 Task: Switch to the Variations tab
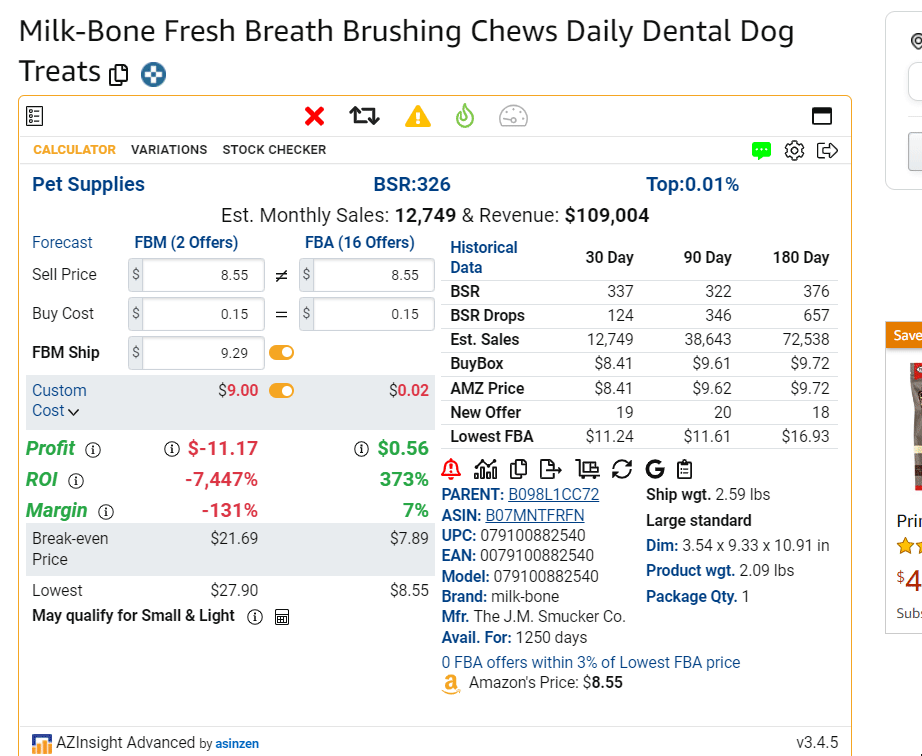click(x=169, y=150)
